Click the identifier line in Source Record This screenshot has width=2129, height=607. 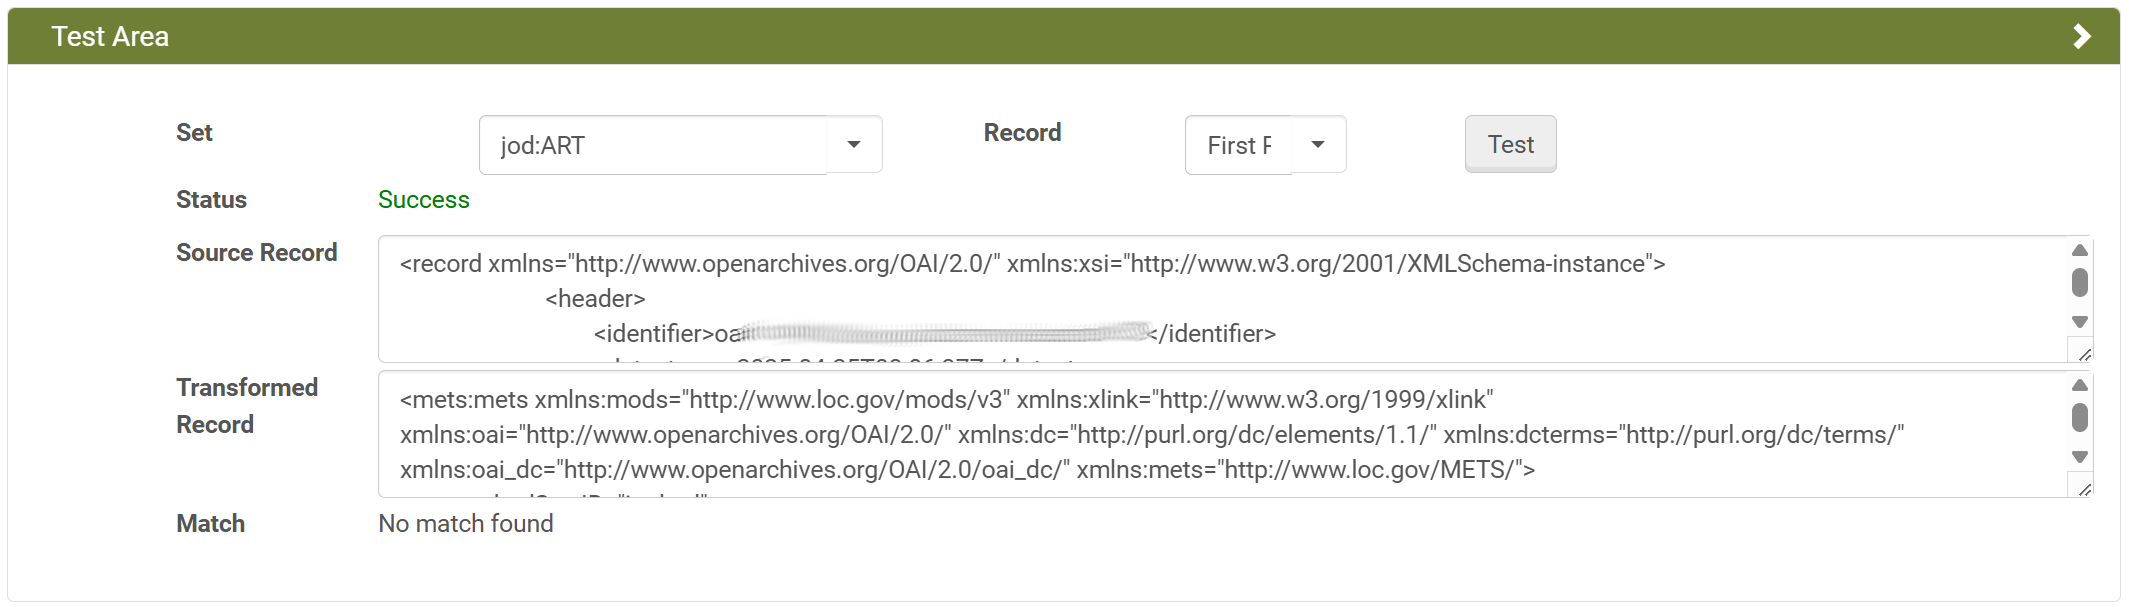coord(934,334)
